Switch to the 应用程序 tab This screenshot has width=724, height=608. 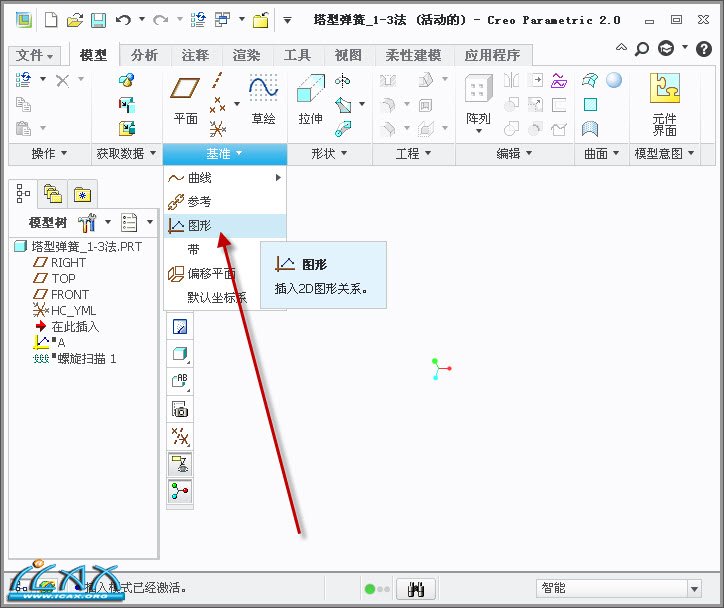493,55
